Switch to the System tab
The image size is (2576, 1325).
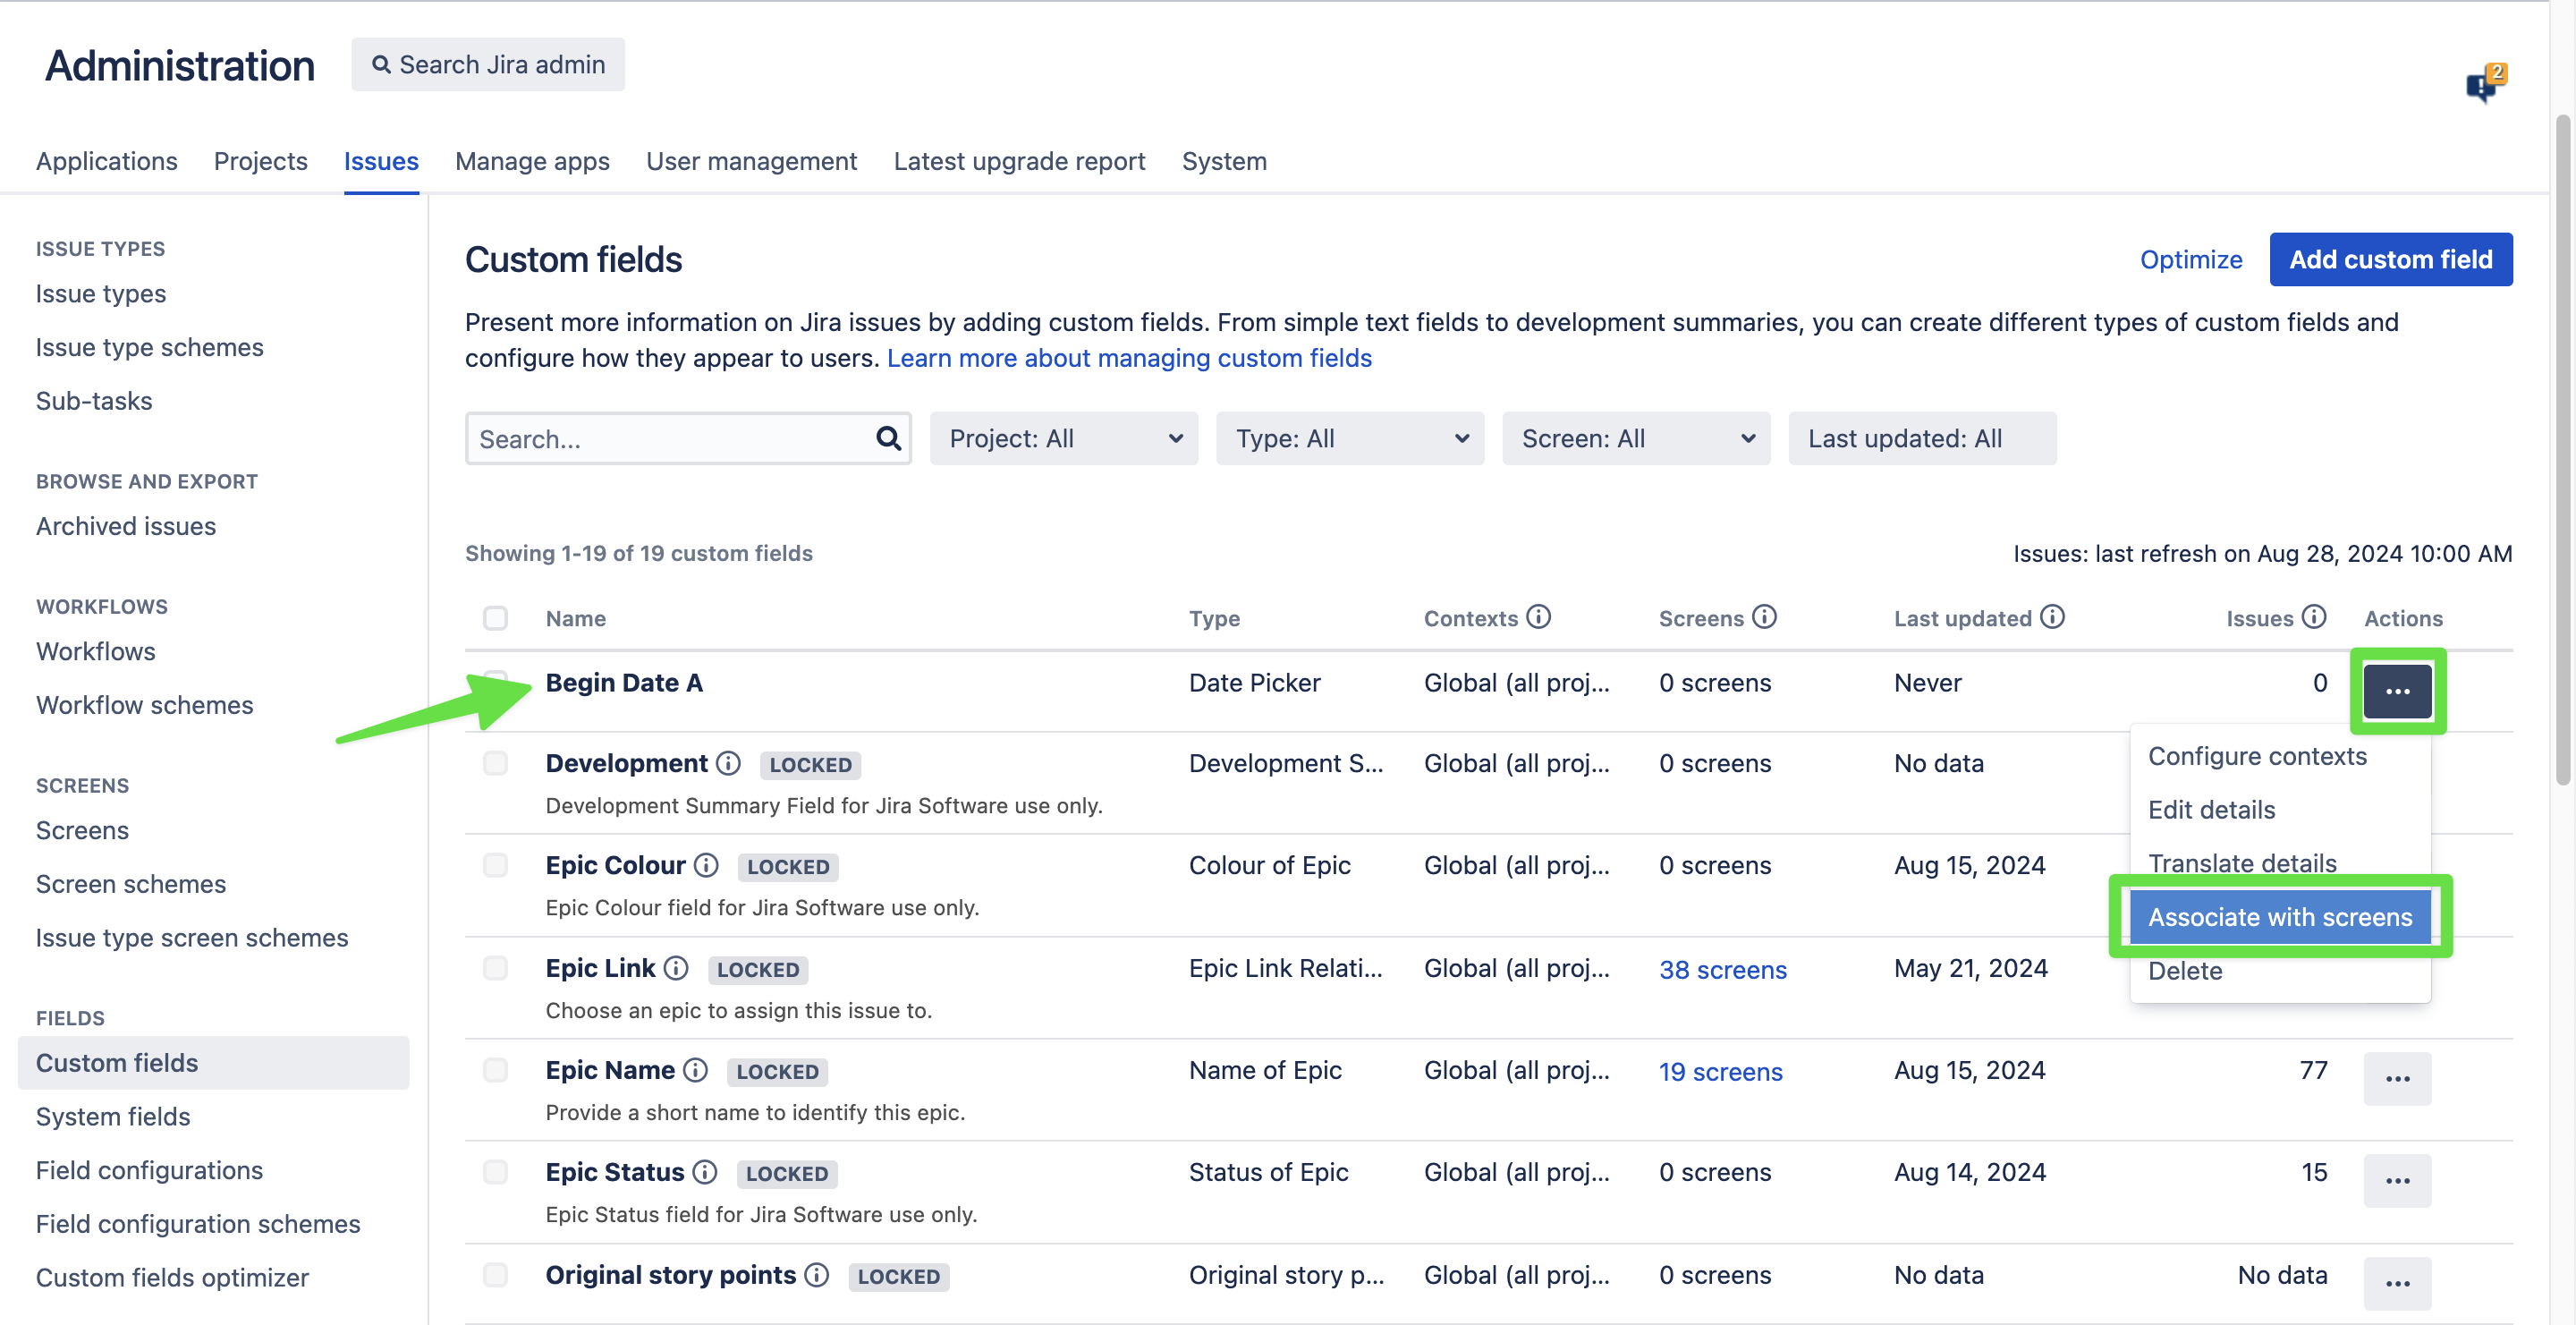coord(1223,161)
